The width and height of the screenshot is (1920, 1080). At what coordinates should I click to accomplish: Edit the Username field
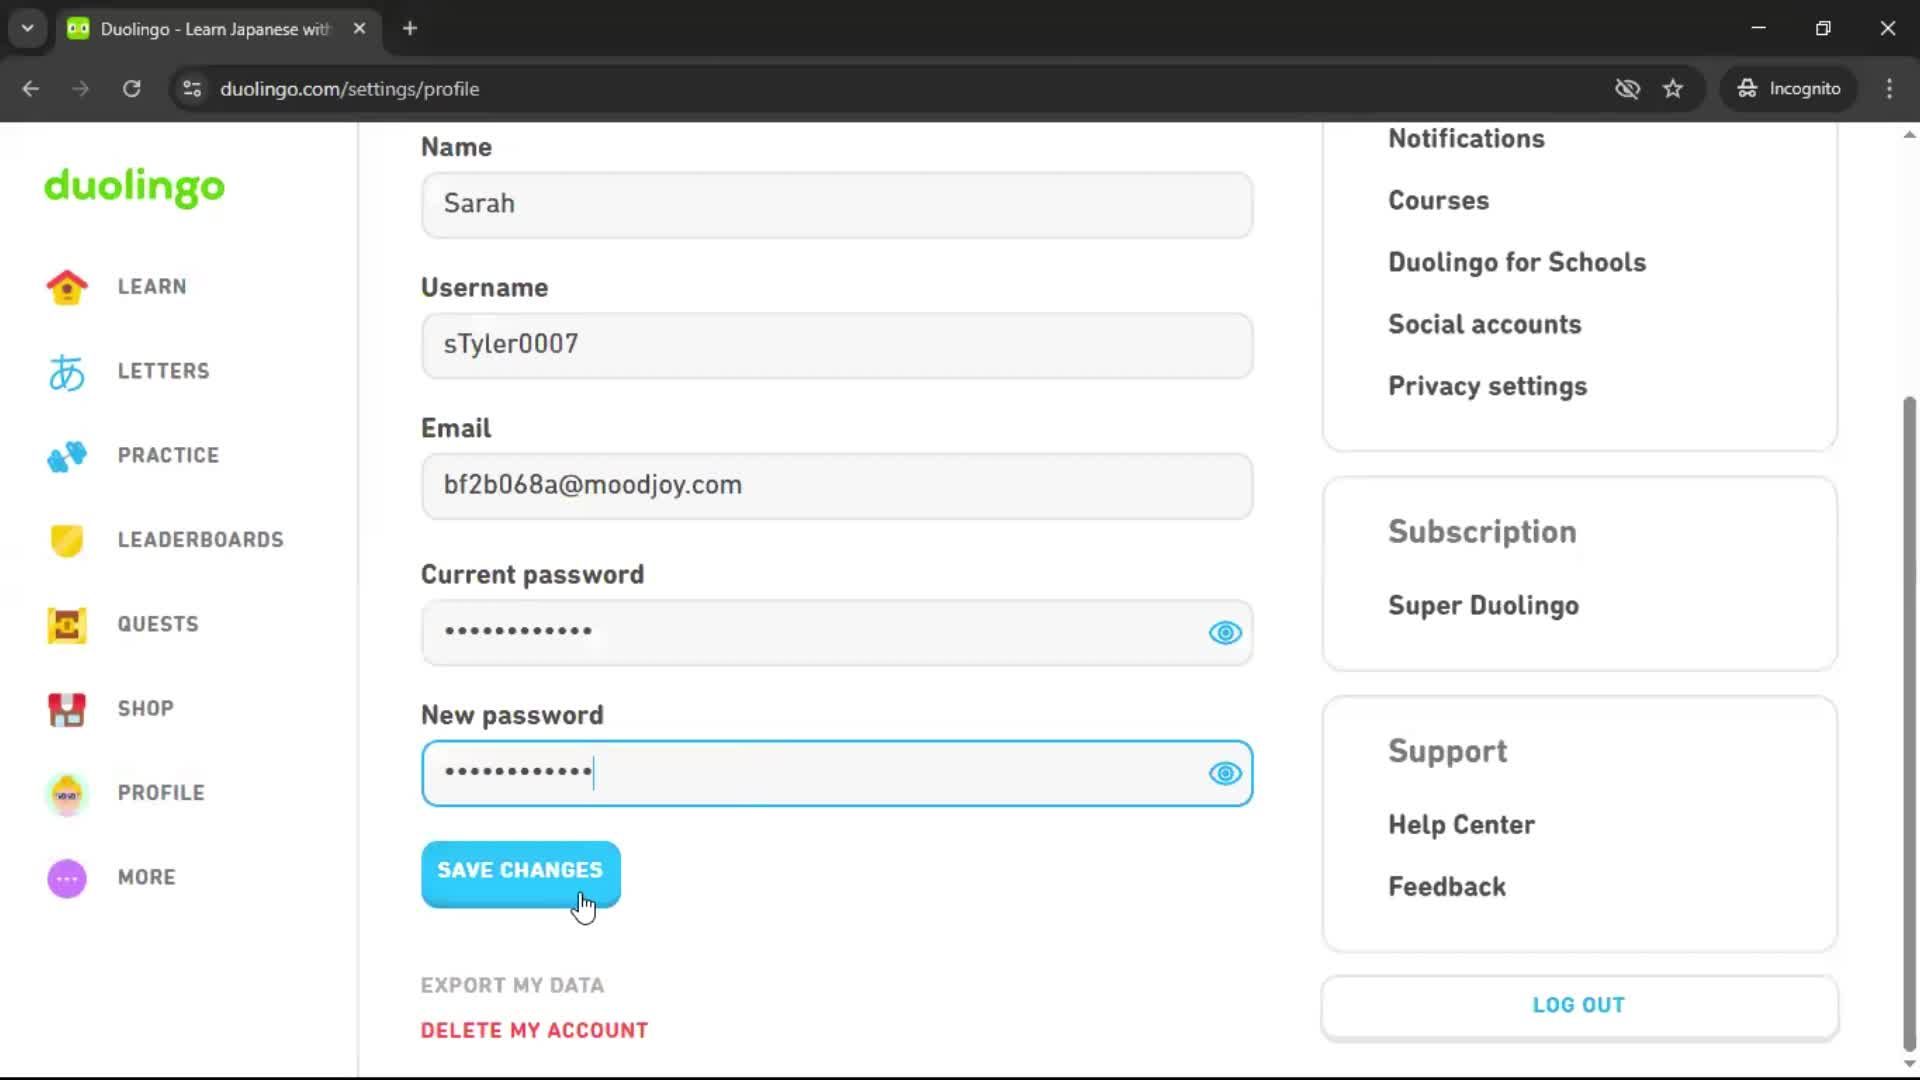[837, 345]
